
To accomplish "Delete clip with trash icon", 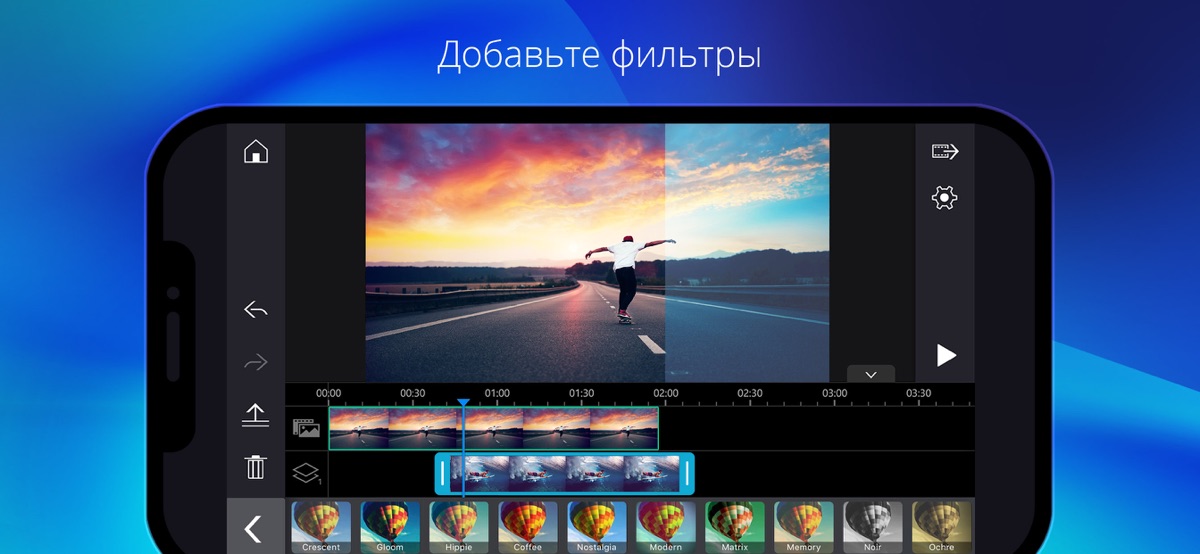I will (x=256, y=466).
